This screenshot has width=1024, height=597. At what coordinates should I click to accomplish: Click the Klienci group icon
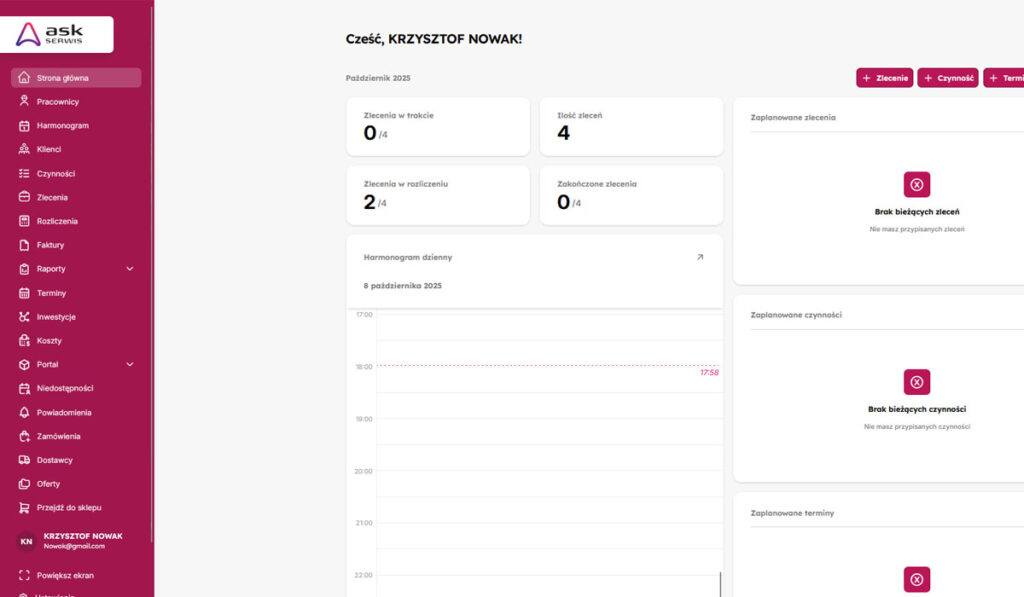(25, 150)
